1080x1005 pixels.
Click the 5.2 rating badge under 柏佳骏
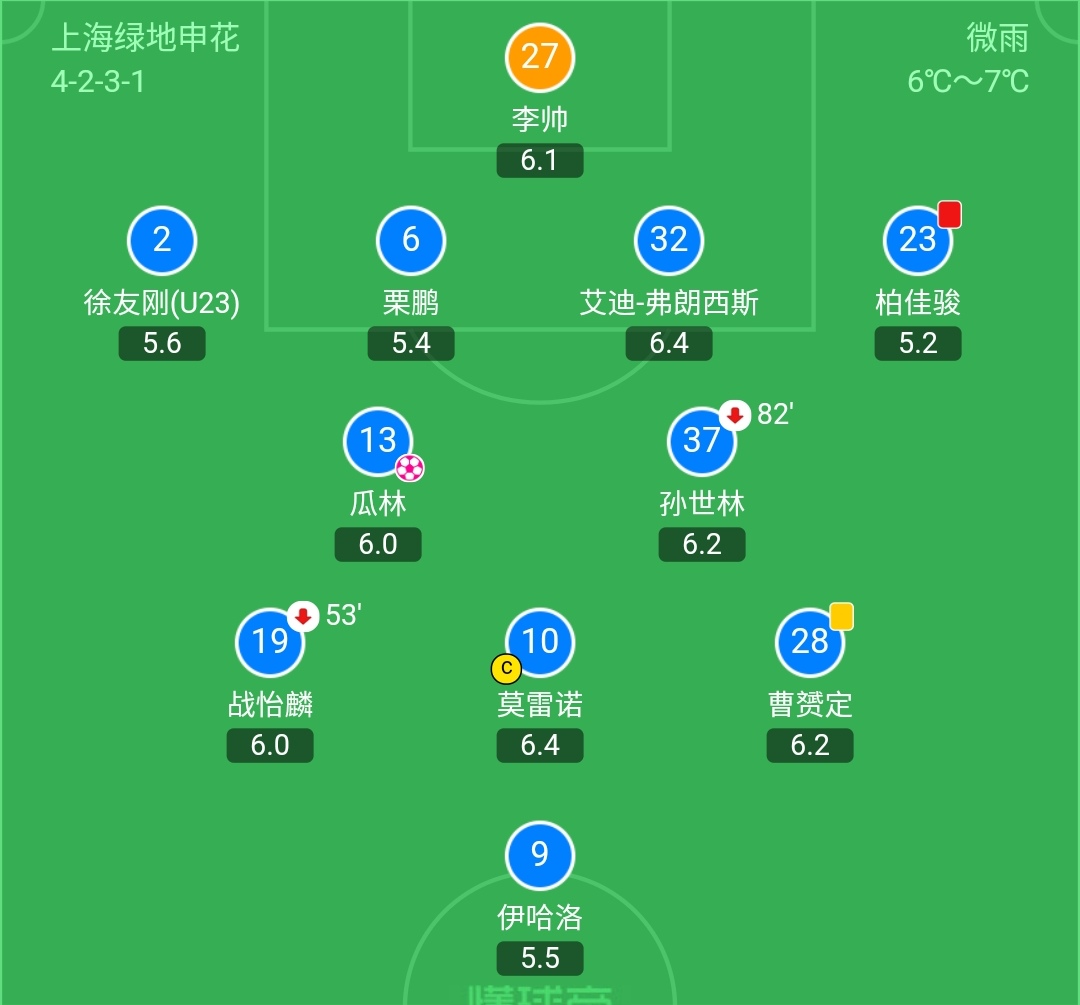click(918, 344)
